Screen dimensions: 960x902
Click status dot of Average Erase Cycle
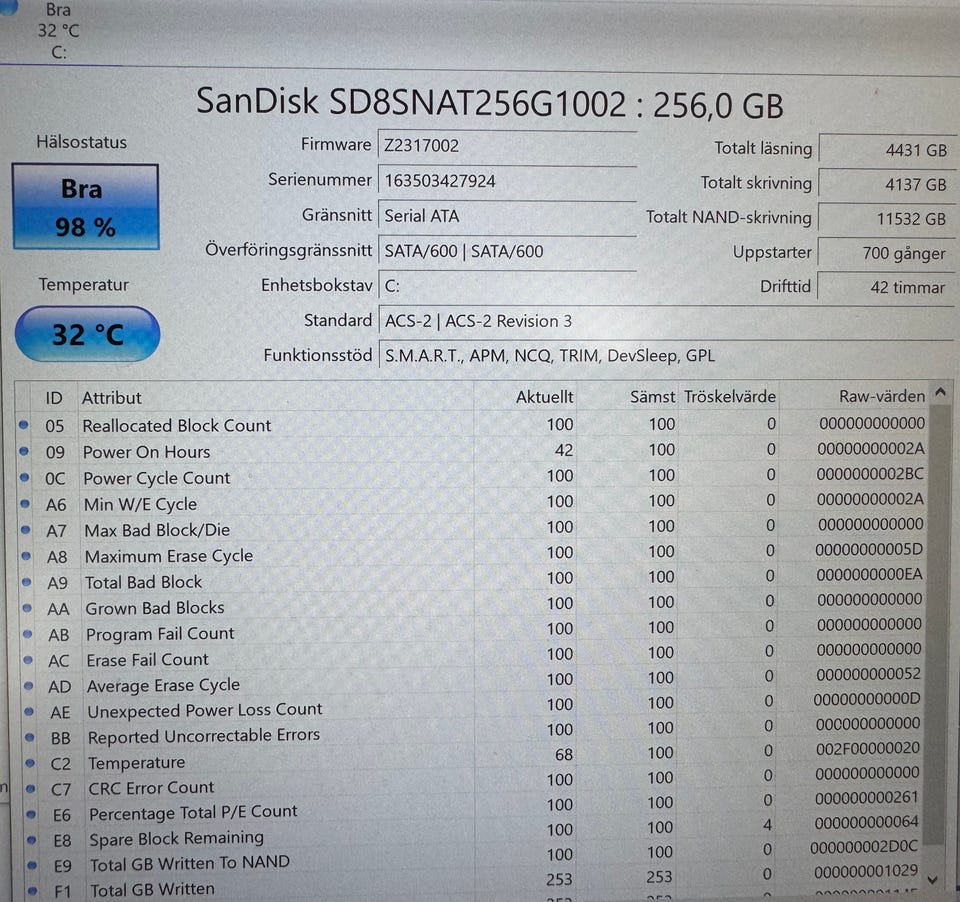[x=29, y=686]
